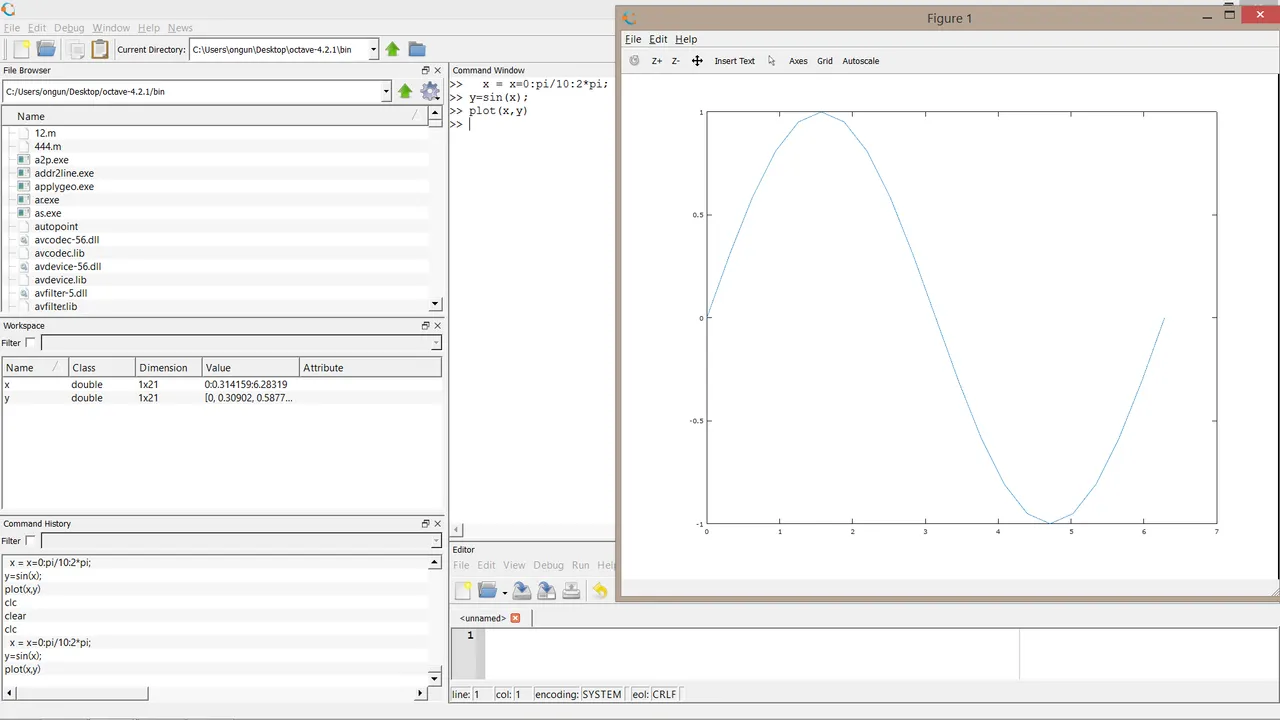Select 'clear' entry in Command History
The image size is (1280, 720).
pos(16,616)
